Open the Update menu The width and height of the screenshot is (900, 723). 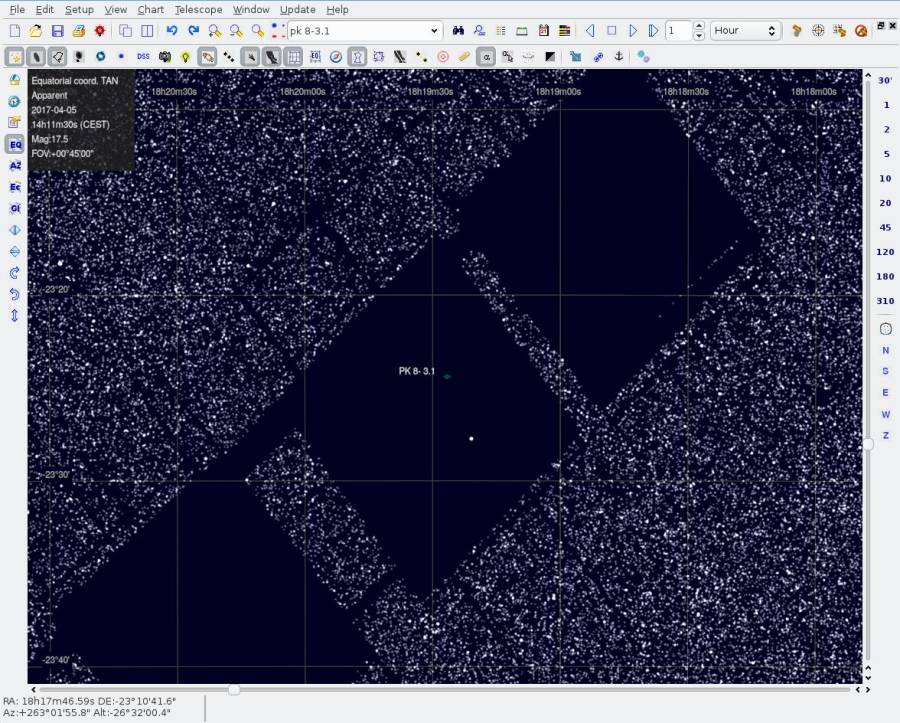[297, 10]
